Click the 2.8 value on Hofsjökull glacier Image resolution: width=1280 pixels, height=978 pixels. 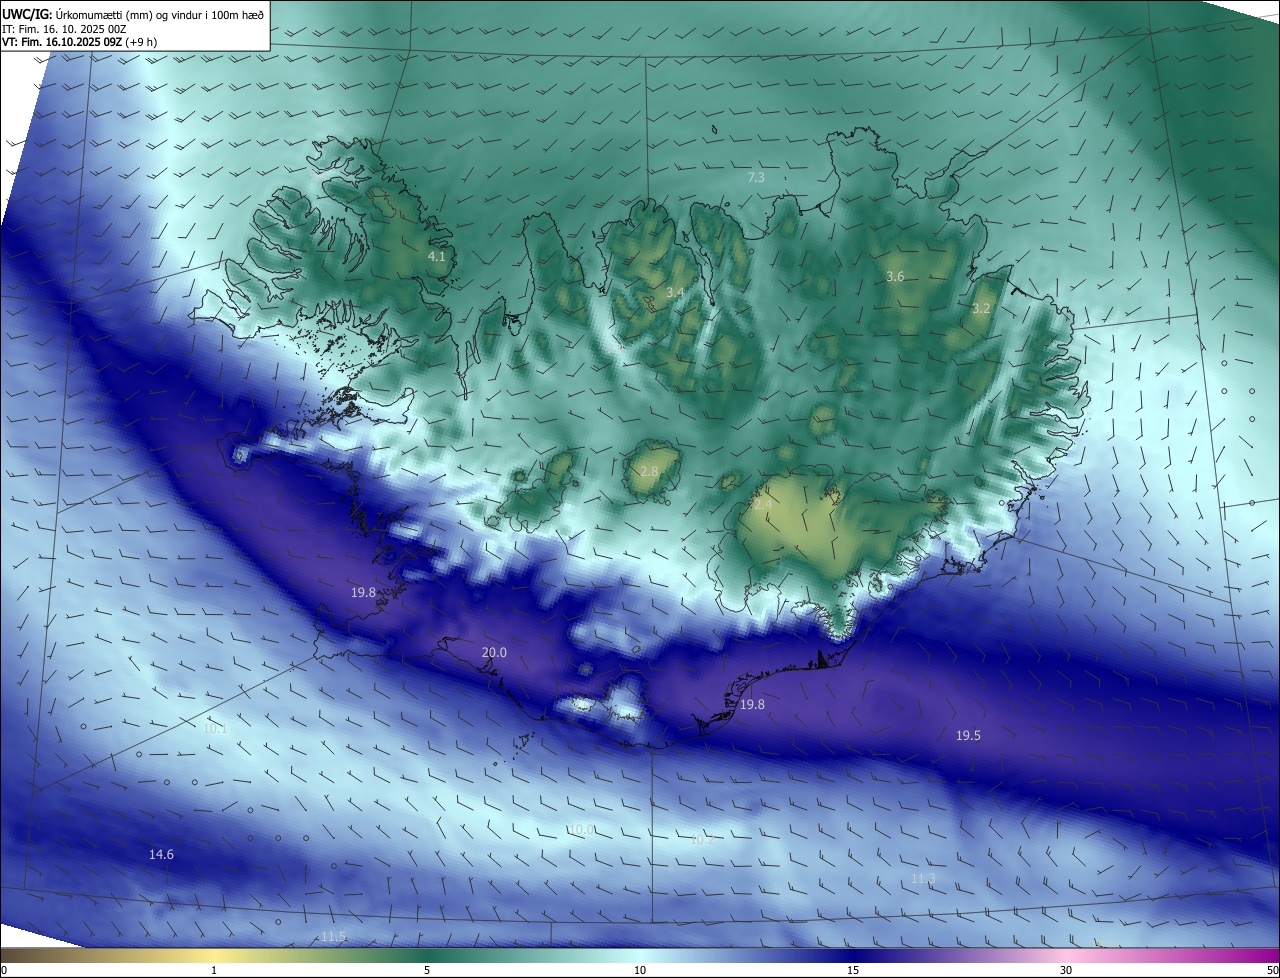coord(649,471)
